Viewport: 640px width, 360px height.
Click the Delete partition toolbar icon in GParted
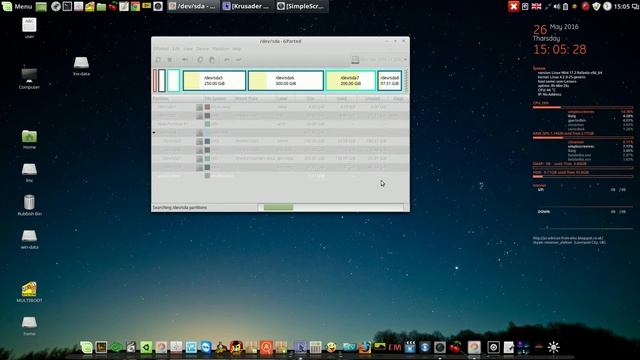[x=170, y=60]
